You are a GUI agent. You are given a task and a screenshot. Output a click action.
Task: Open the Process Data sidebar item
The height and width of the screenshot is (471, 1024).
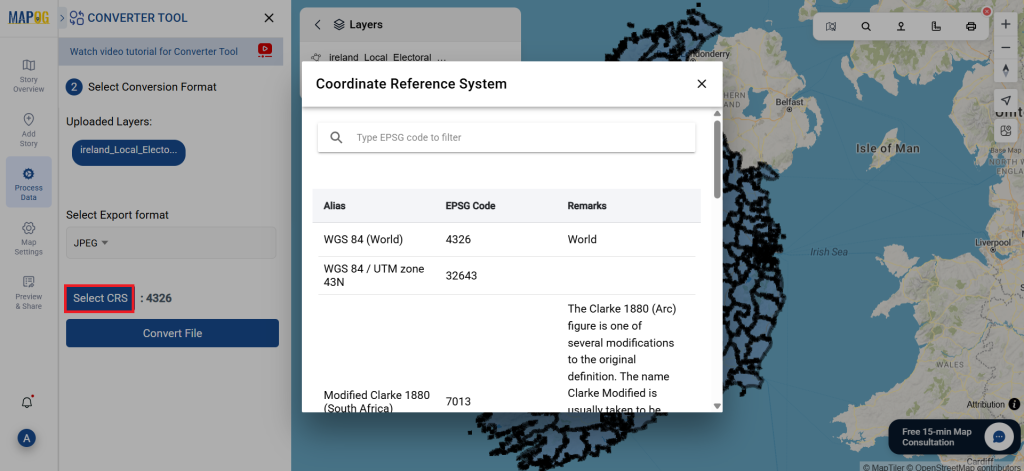29,182
